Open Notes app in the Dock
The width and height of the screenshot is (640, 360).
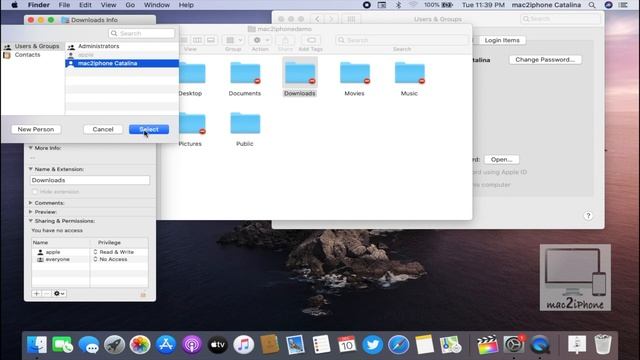[x=424, y=345]
